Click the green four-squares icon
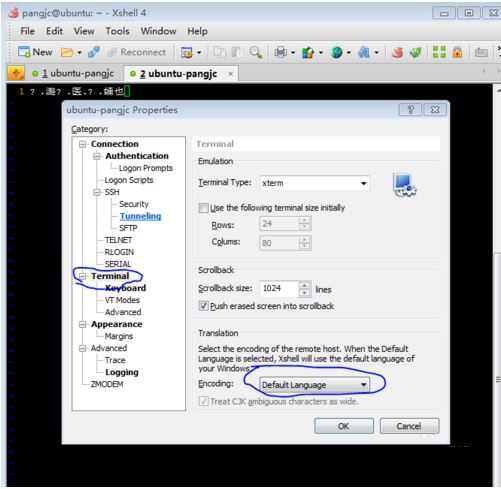This screenshot has width=501, height=489. click(439, 52)
